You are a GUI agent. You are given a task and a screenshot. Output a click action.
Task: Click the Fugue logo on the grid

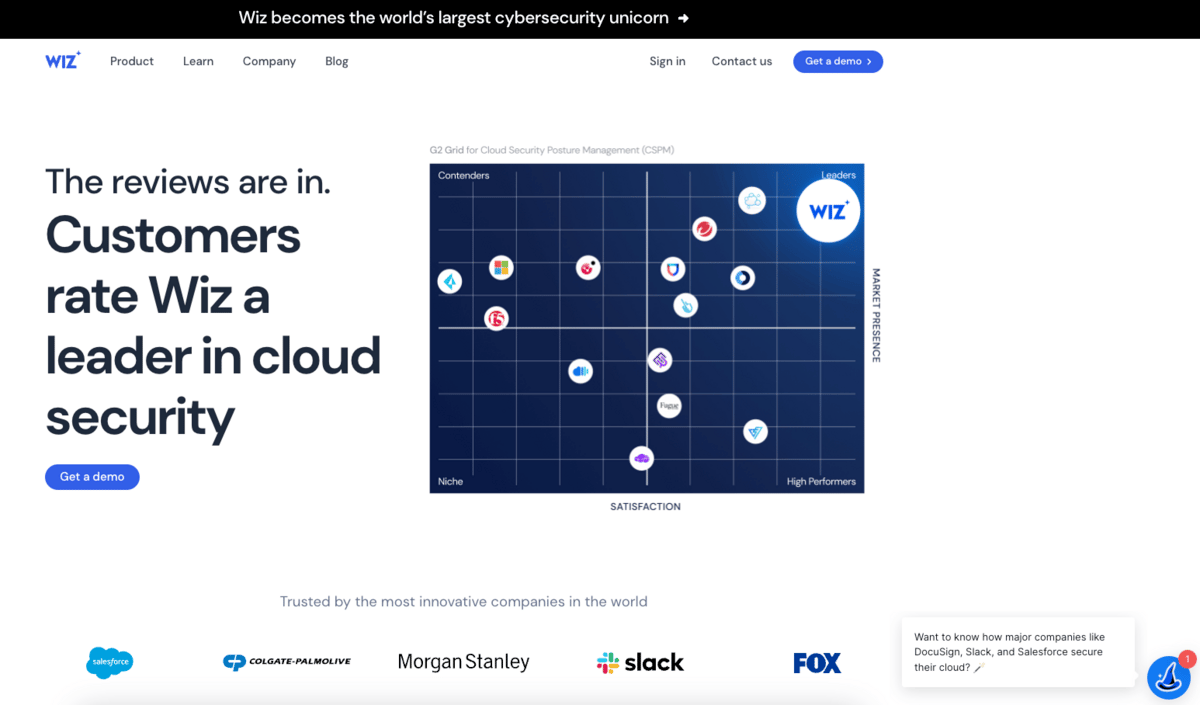point(669,406)
